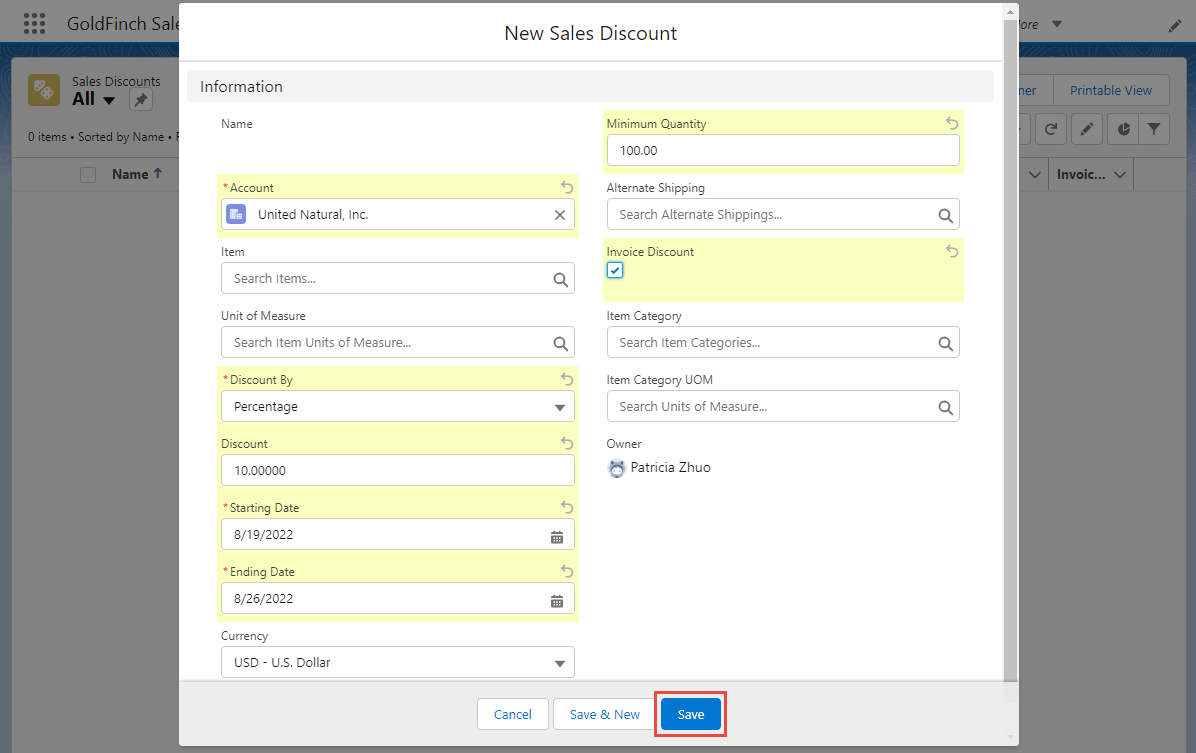Viewport: 1196px width, 753px height.
Task: Click Search Alternate Shippings field
Action: pos(783,214)
